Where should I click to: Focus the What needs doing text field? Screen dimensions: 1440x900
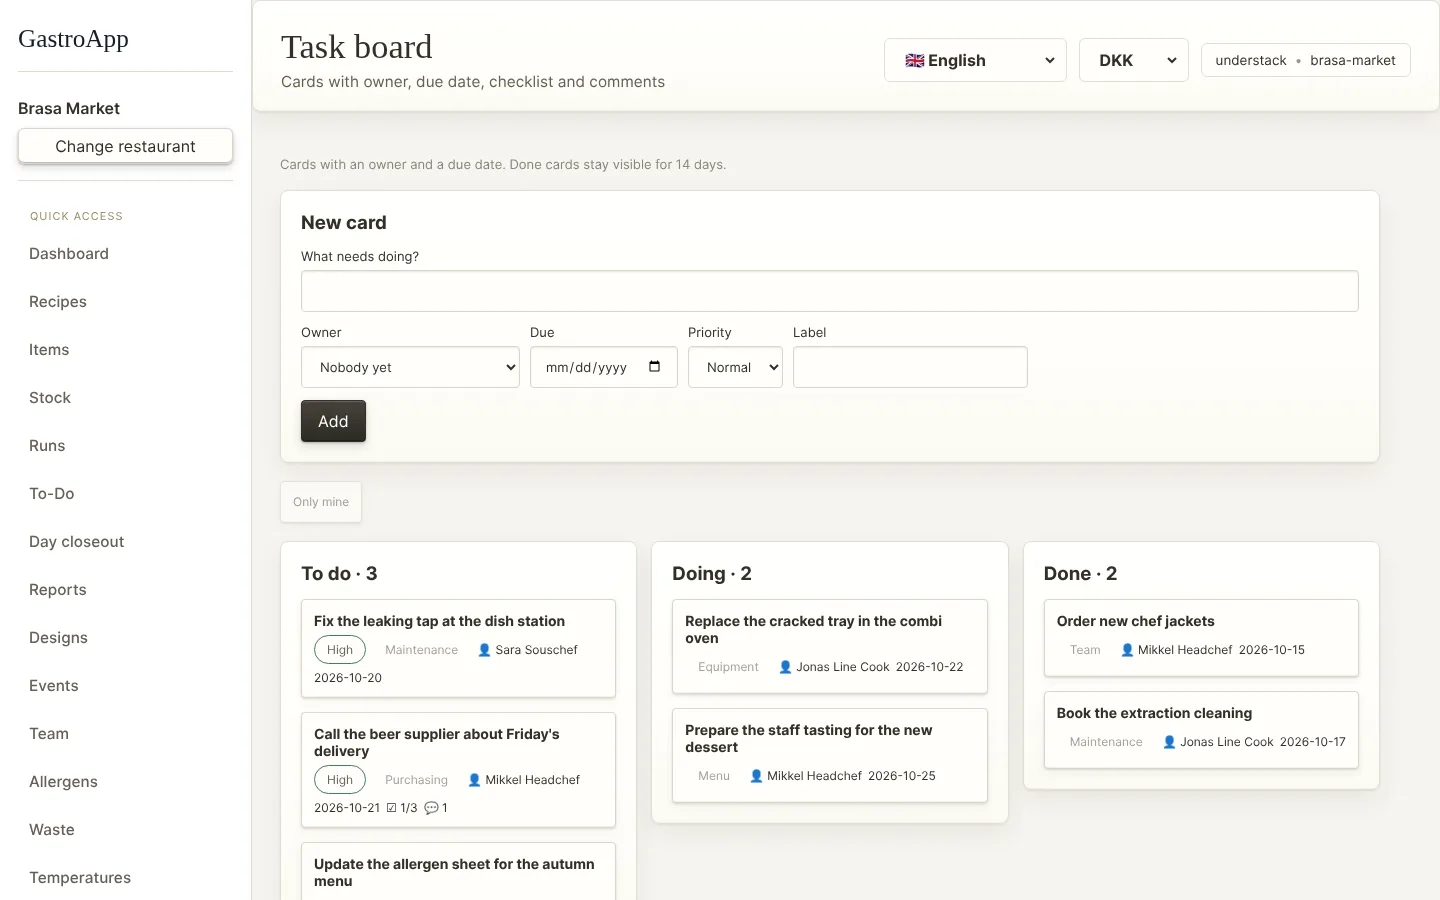(x=829, y=291)
